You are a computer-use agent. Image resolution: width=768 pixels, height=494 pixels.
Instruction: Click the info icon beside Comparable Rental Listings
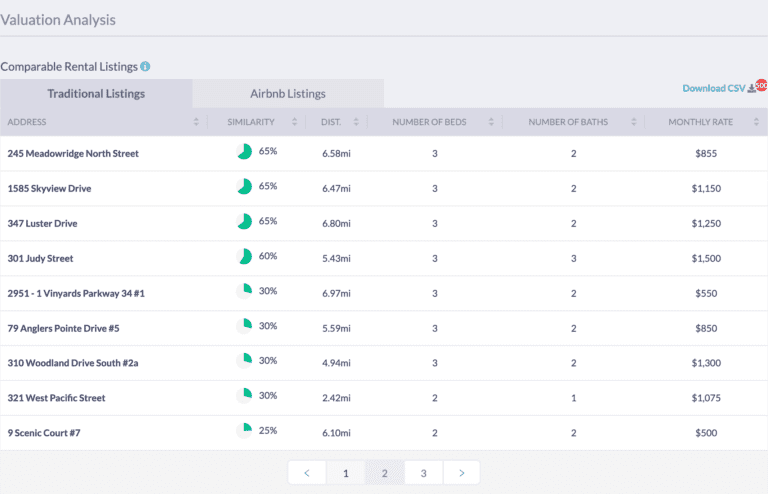tap(145, 67)
